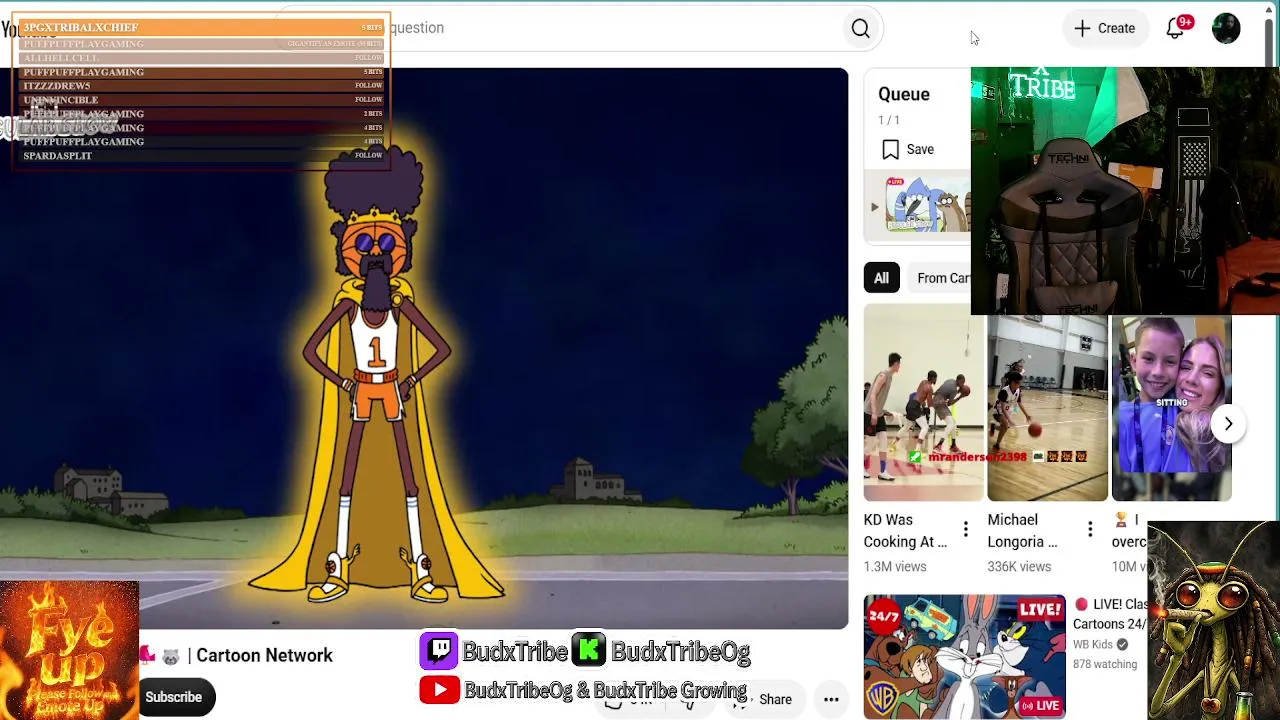Viewport: 1280px width, 720px height.
Task: Subscribe to Cartoon Network
Action: pyautogui.click(x=173, y=697)
